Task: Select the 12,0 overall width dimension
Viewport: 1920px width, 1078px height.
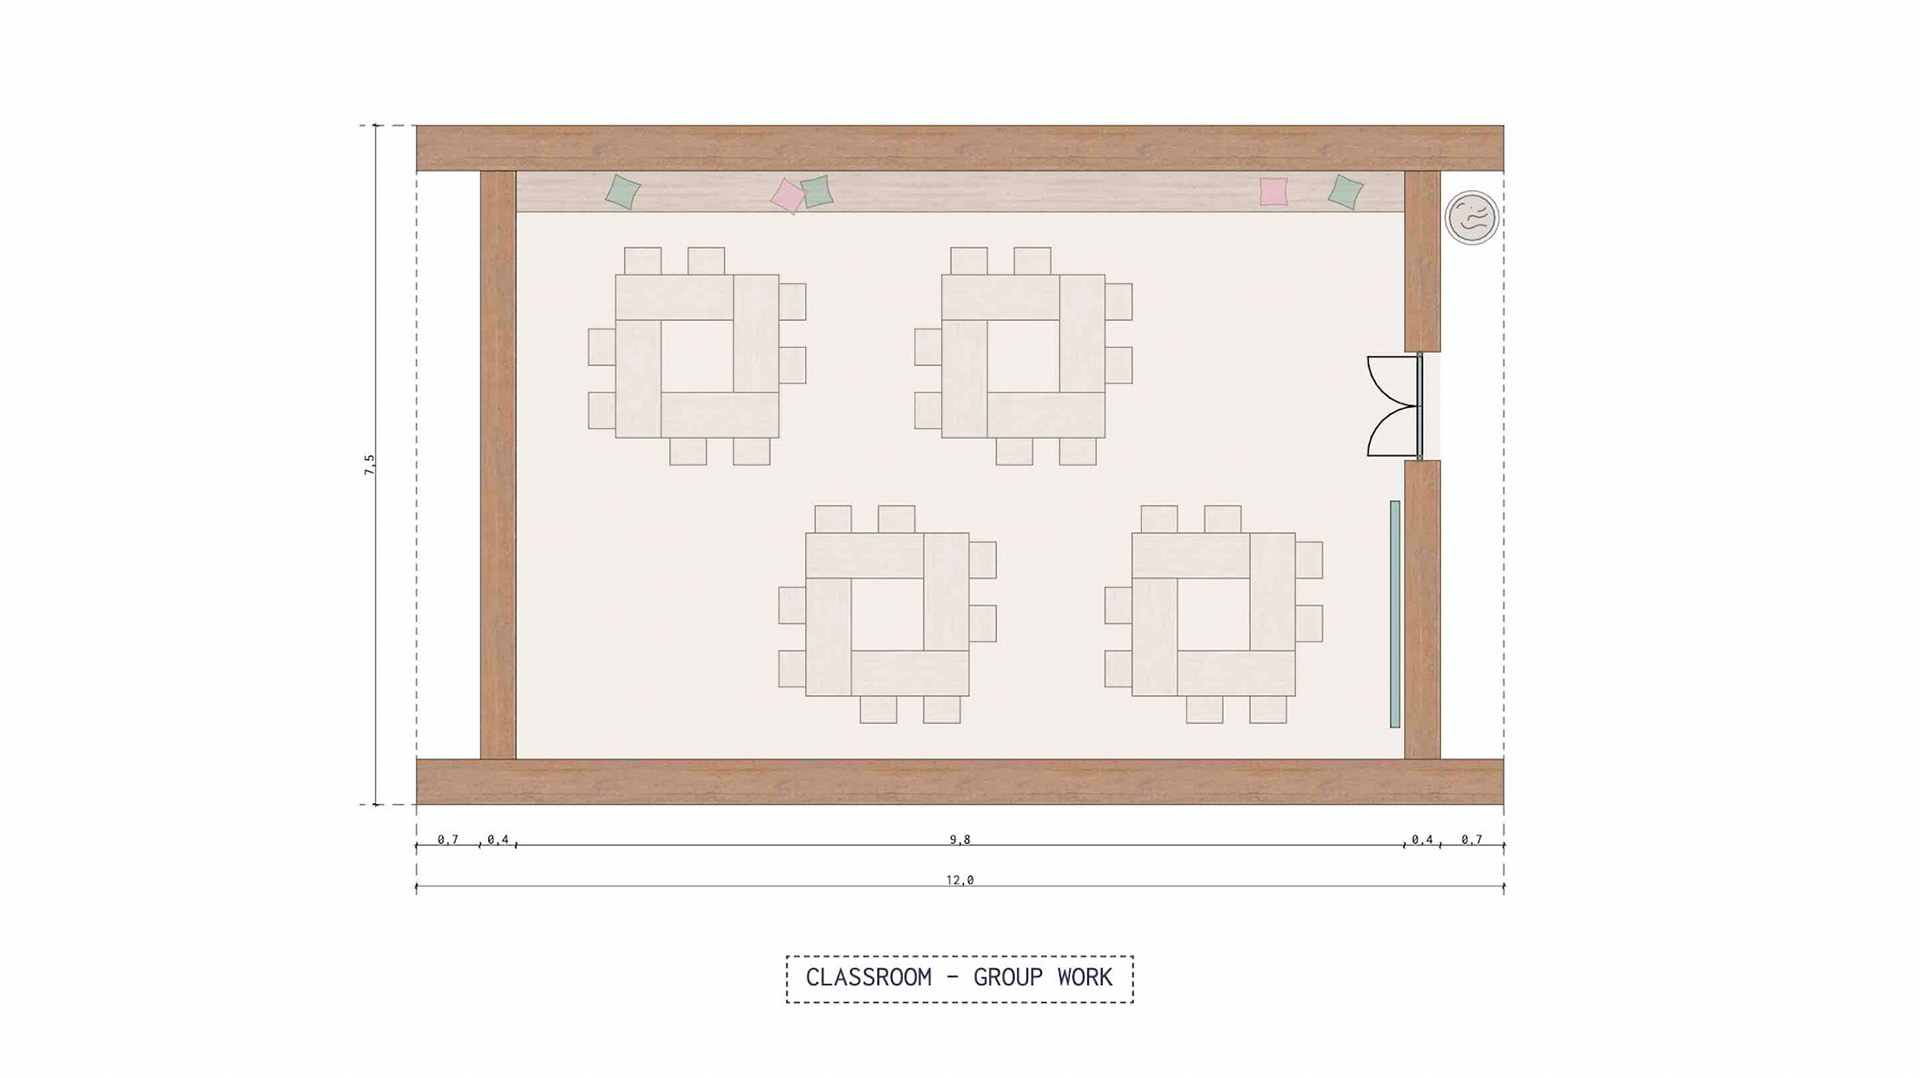Action: click(x=960, y=880)
